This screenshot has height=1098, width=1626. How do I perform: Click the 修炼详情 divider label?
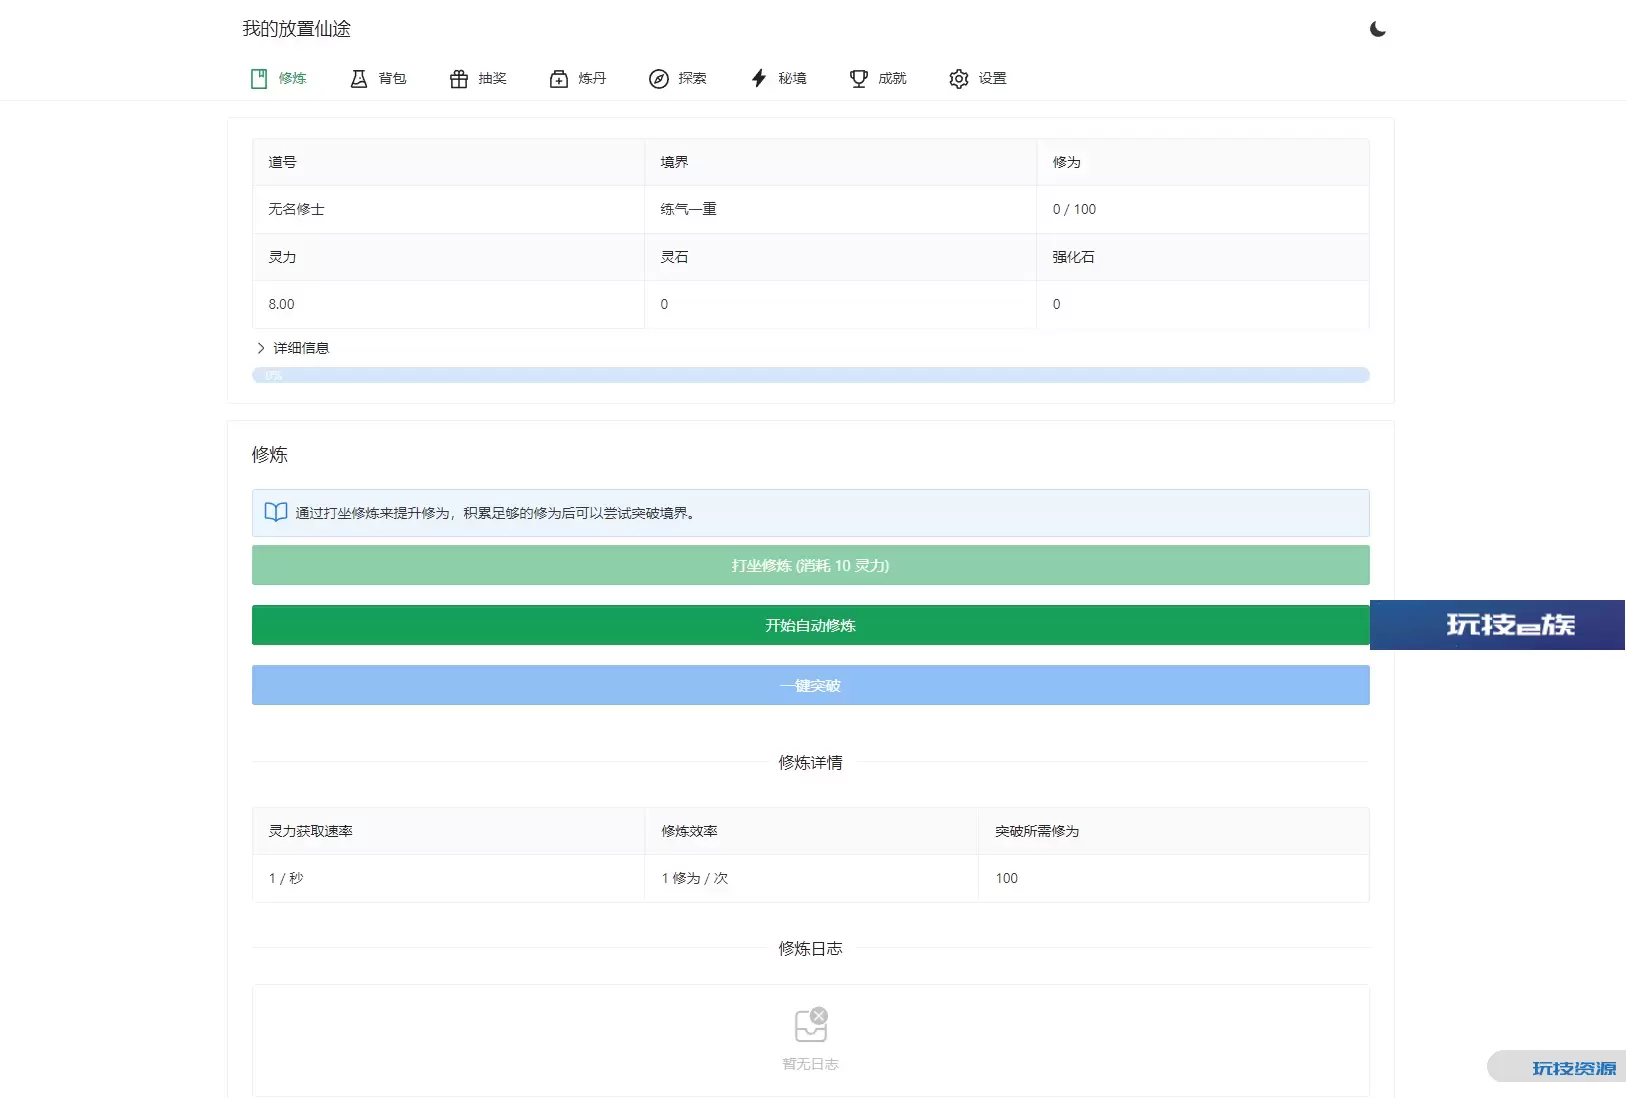(811, 762)
